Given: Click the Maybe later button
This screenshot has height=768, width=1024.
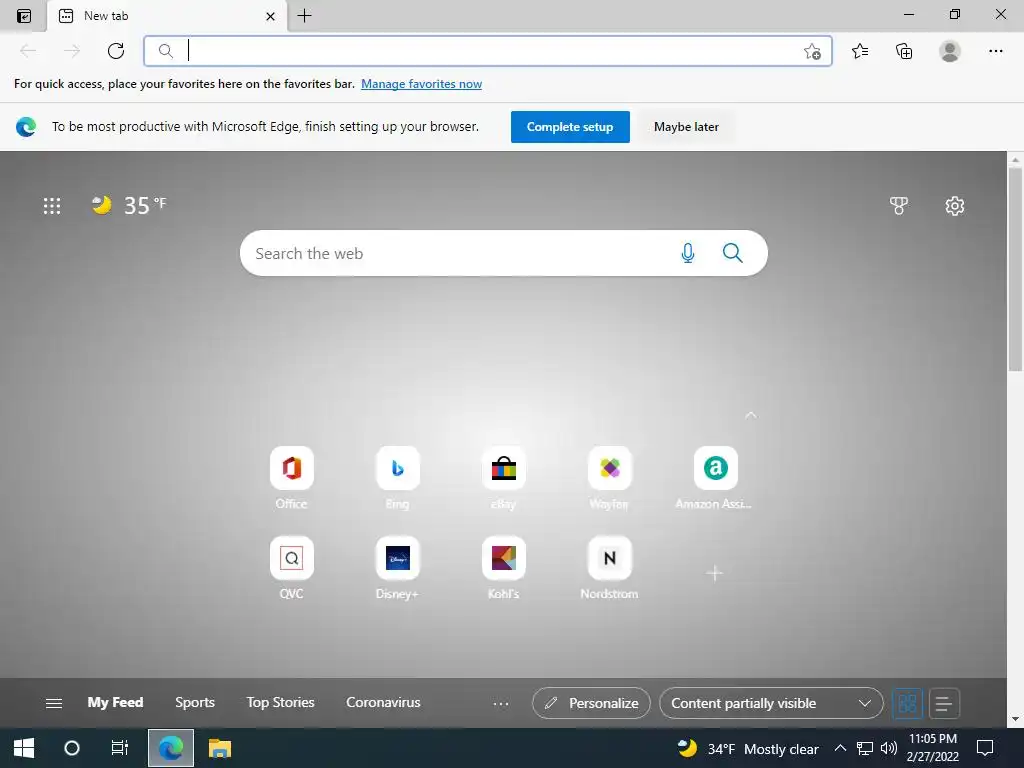Looking at the screenshot, I should (686, 127).
